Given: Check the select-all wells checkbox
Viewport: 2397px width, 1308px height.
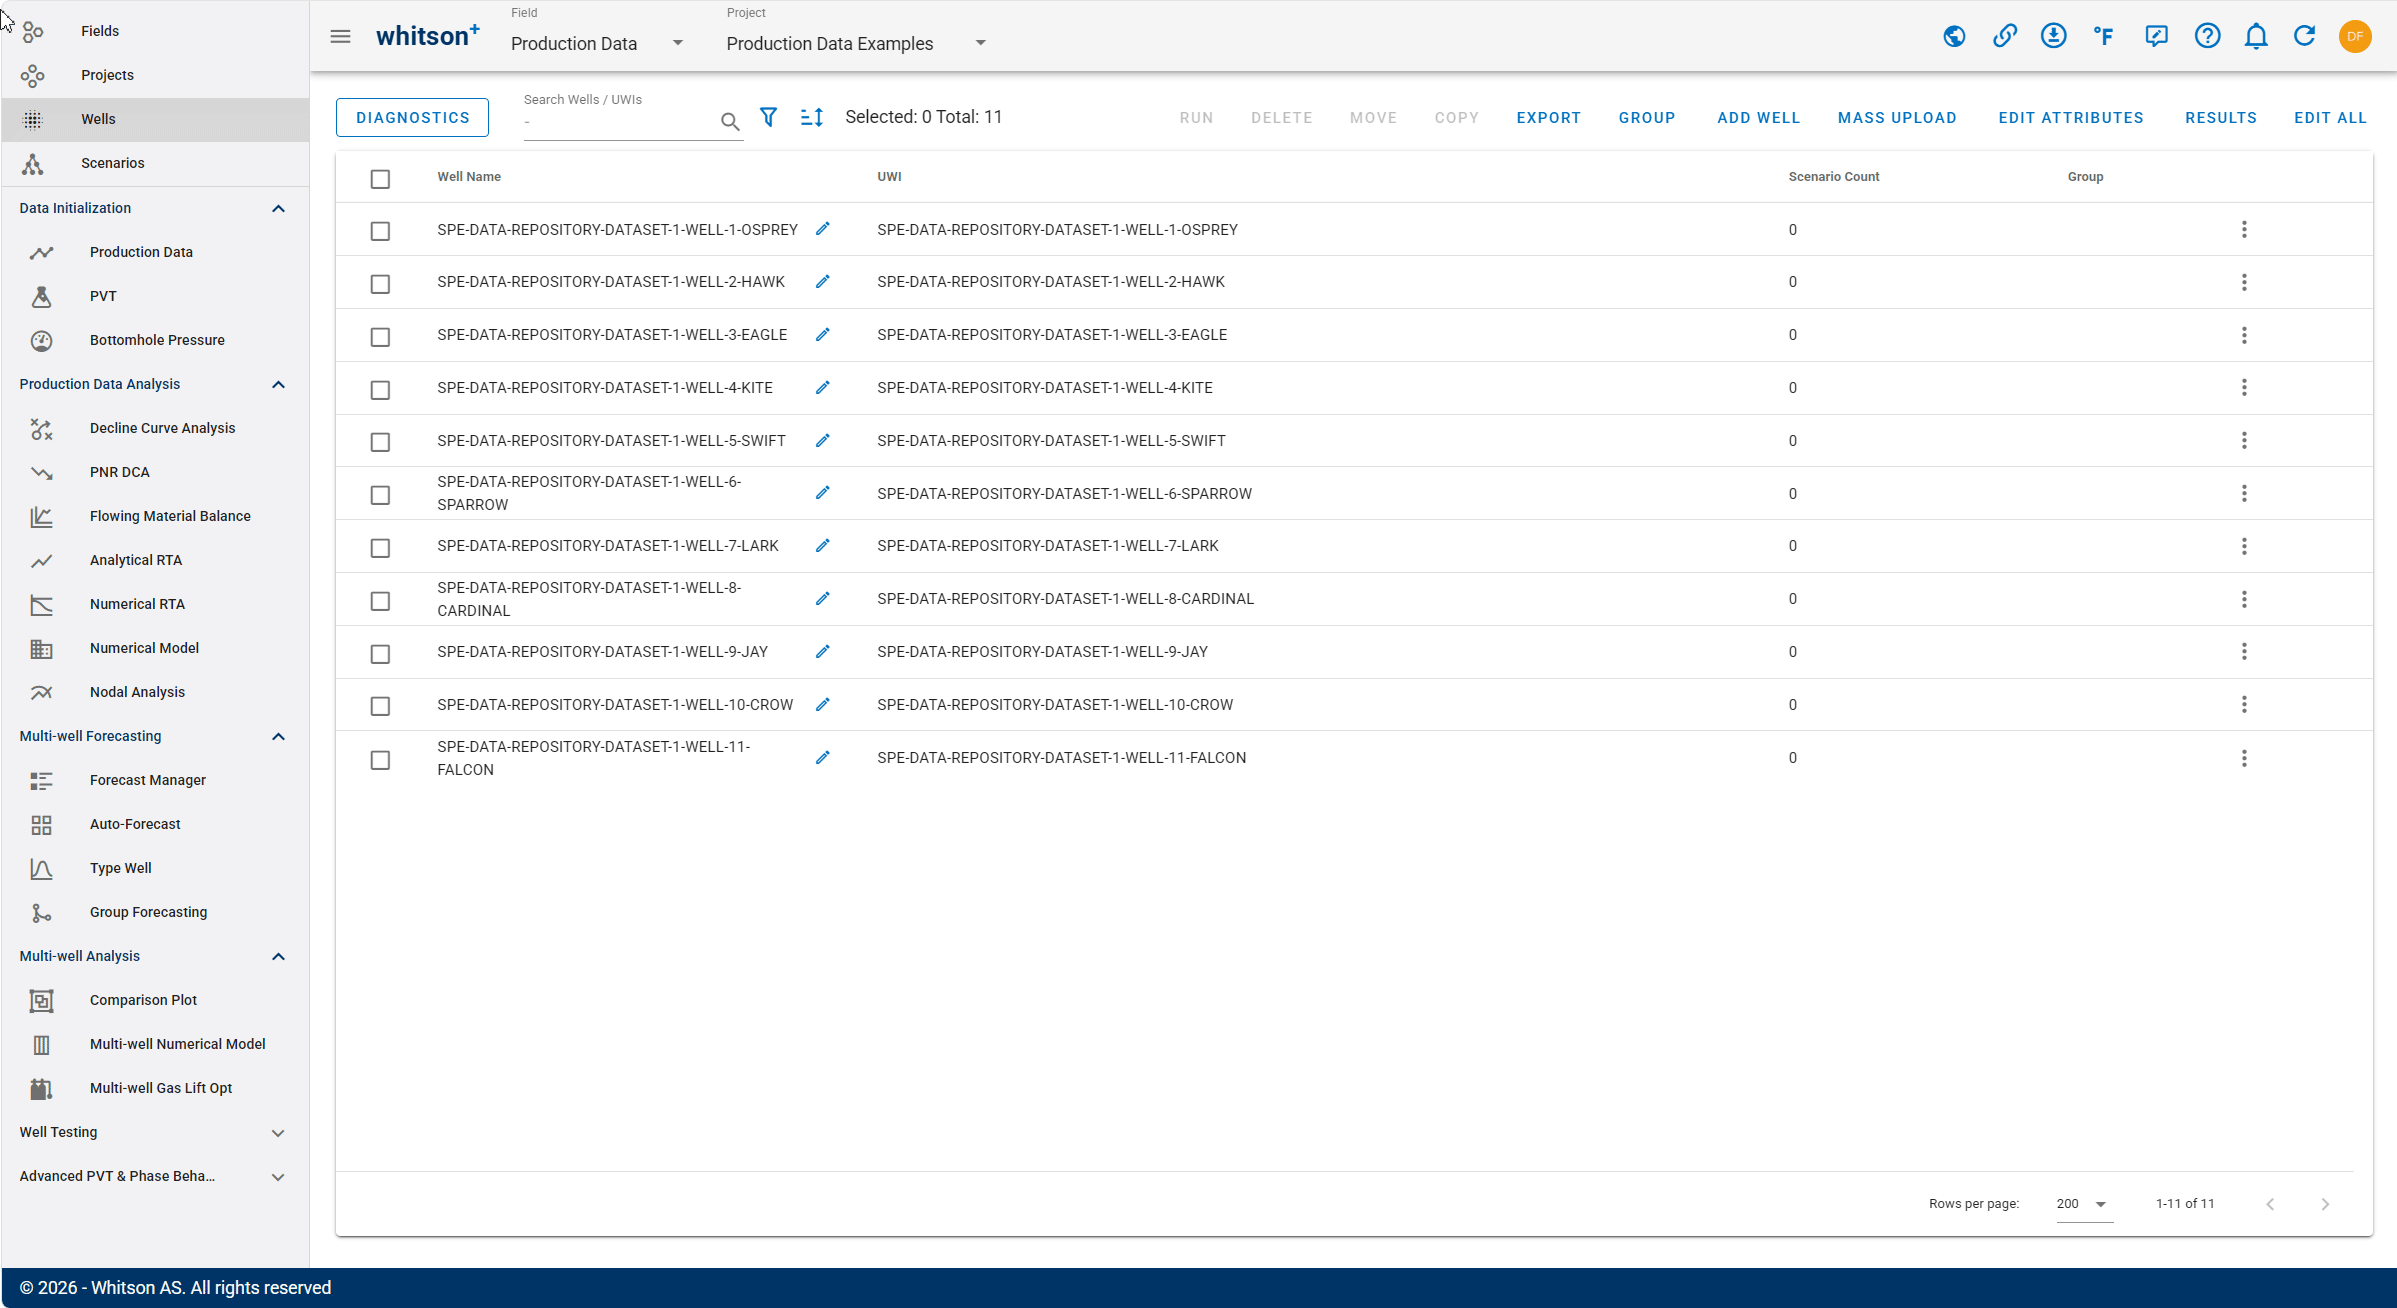Looking at the screenshot, I should pyautogui.click(x=380, y=179).
